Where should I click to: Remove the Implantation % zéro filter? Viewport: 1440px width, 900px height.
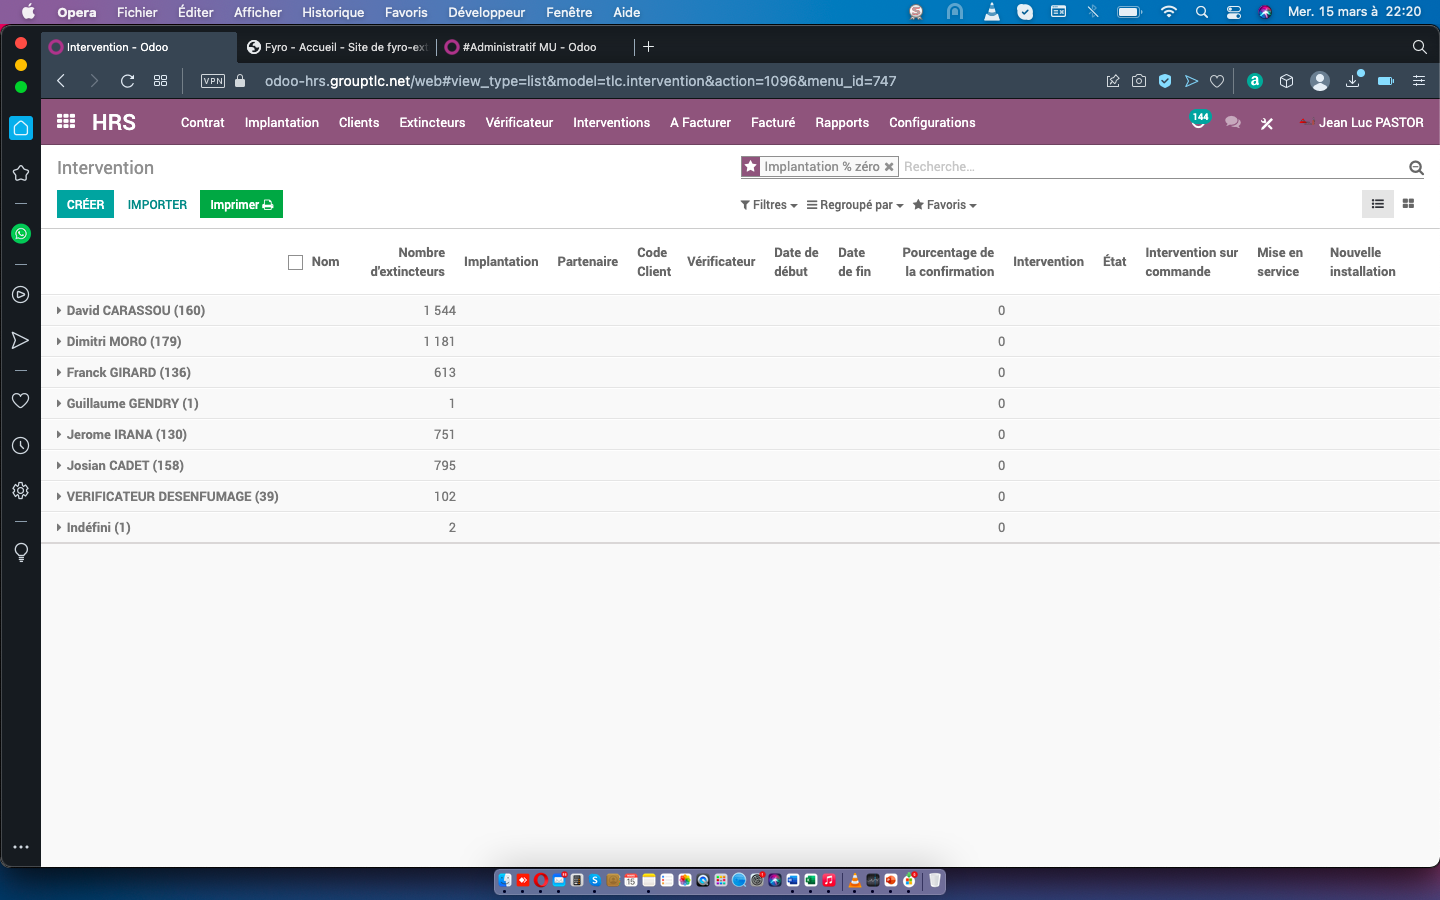[x=888, y=167]
